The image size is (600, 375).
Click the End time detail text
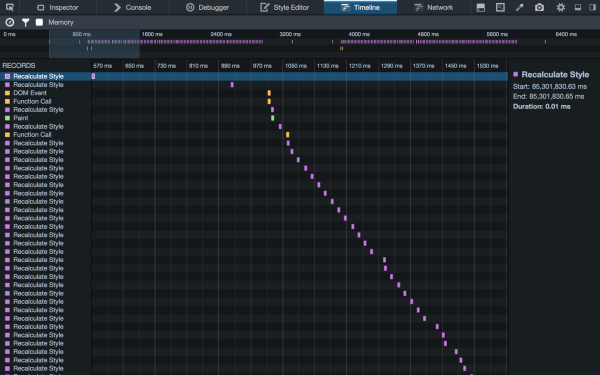point(548,96)
